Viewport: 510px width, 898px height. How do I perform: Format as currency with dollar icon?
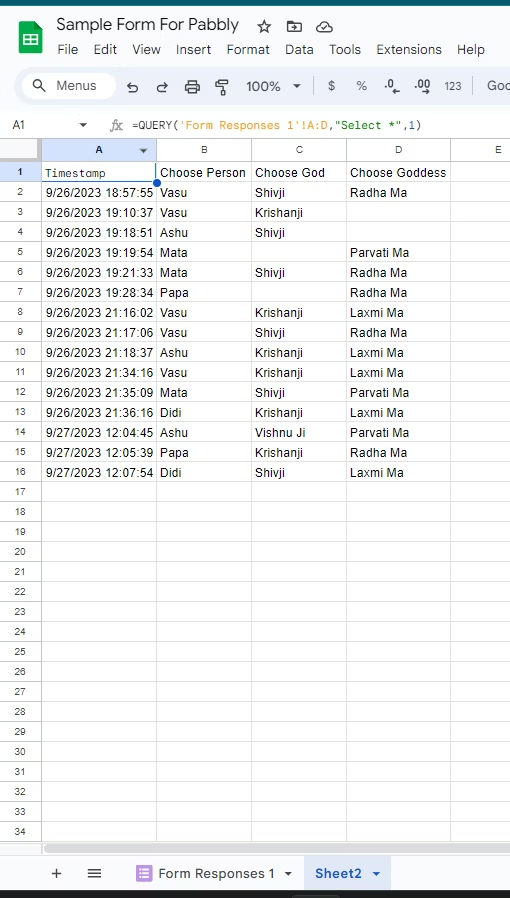click(331, 86)
